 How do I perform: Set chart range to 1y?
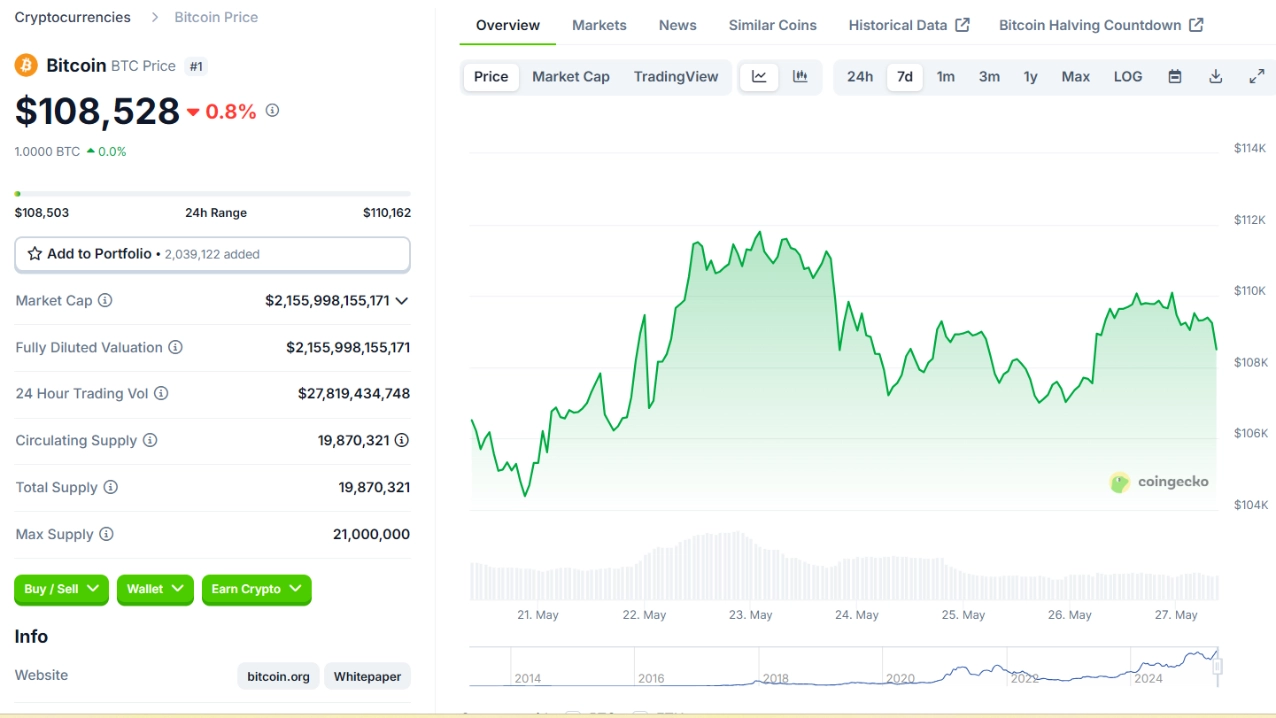click(x=1031, y=77)
